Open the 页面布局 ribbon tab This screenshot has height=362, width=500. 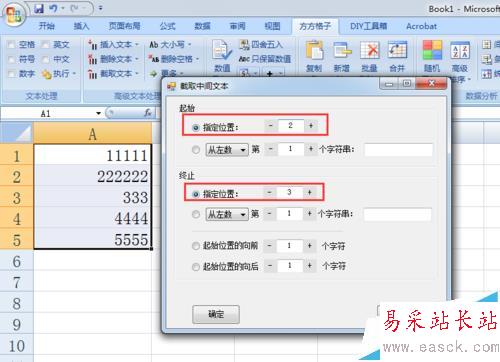[124, 26]
